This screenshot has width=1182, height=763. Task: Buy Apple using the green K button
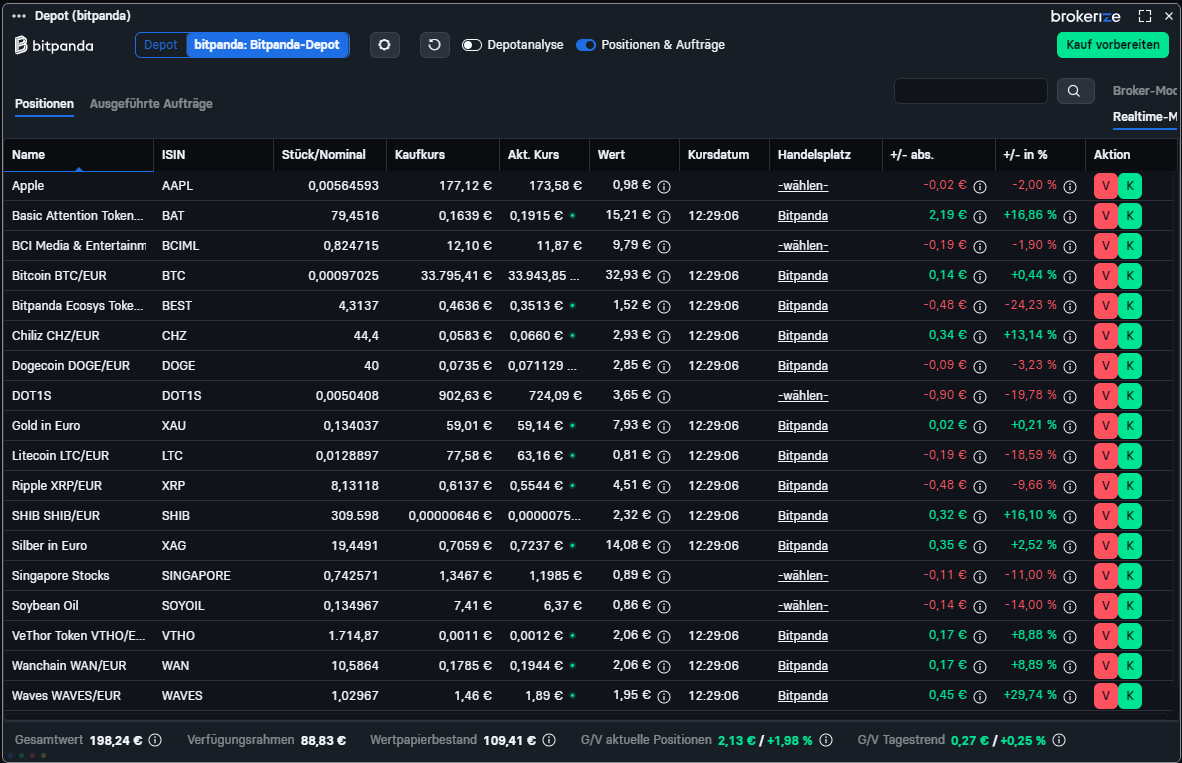tap(1130, 186)
